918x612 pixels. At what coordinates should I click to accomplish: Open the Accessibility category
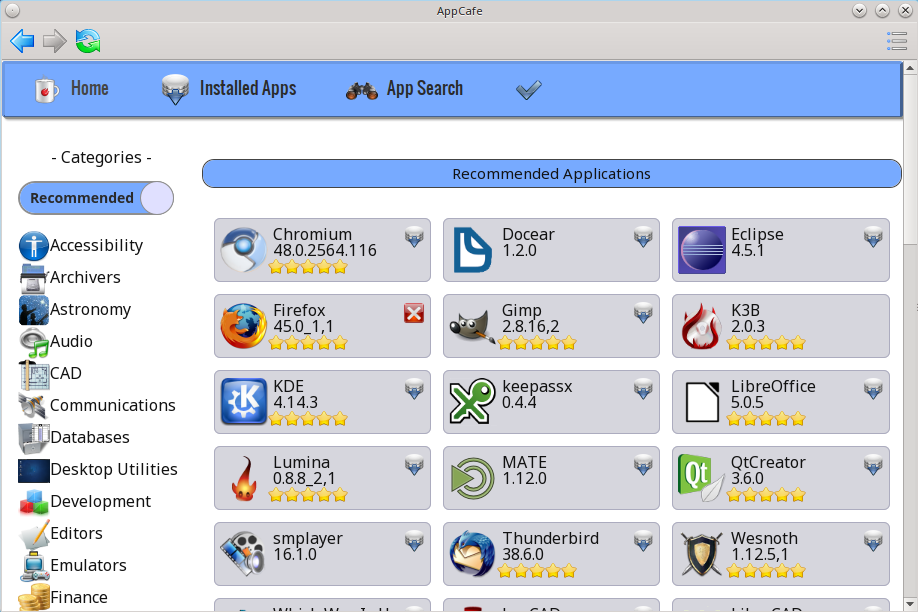click(81, 245)
